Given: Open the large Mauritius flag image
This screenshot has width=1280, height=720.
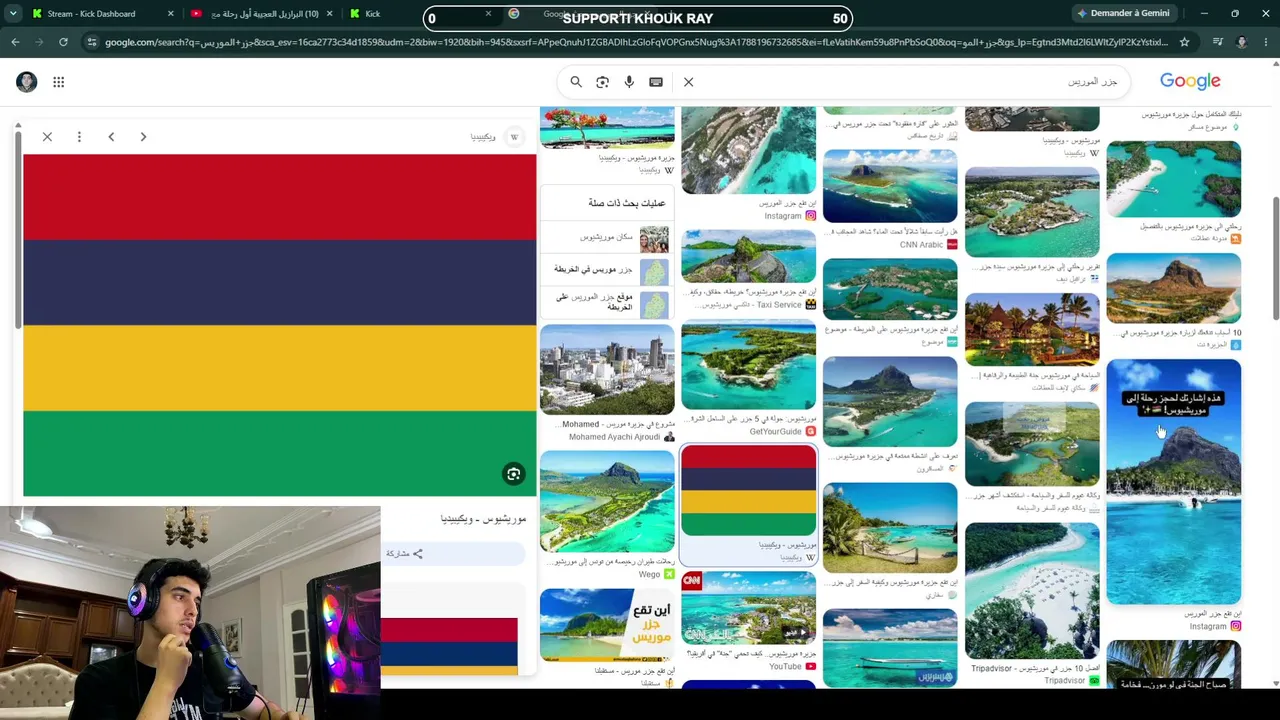Looking at the screenshot, I should (x=279, y=325).
